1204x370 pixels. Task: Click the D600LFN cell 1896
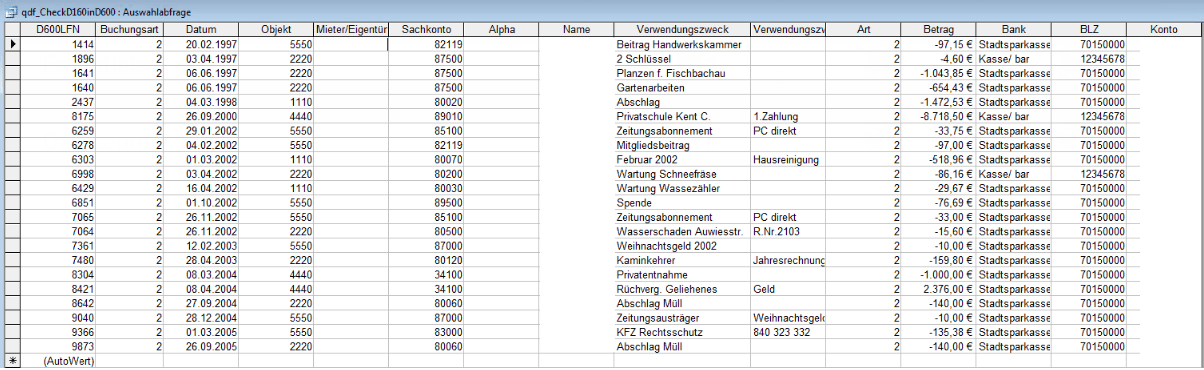[x=57, y=59]
